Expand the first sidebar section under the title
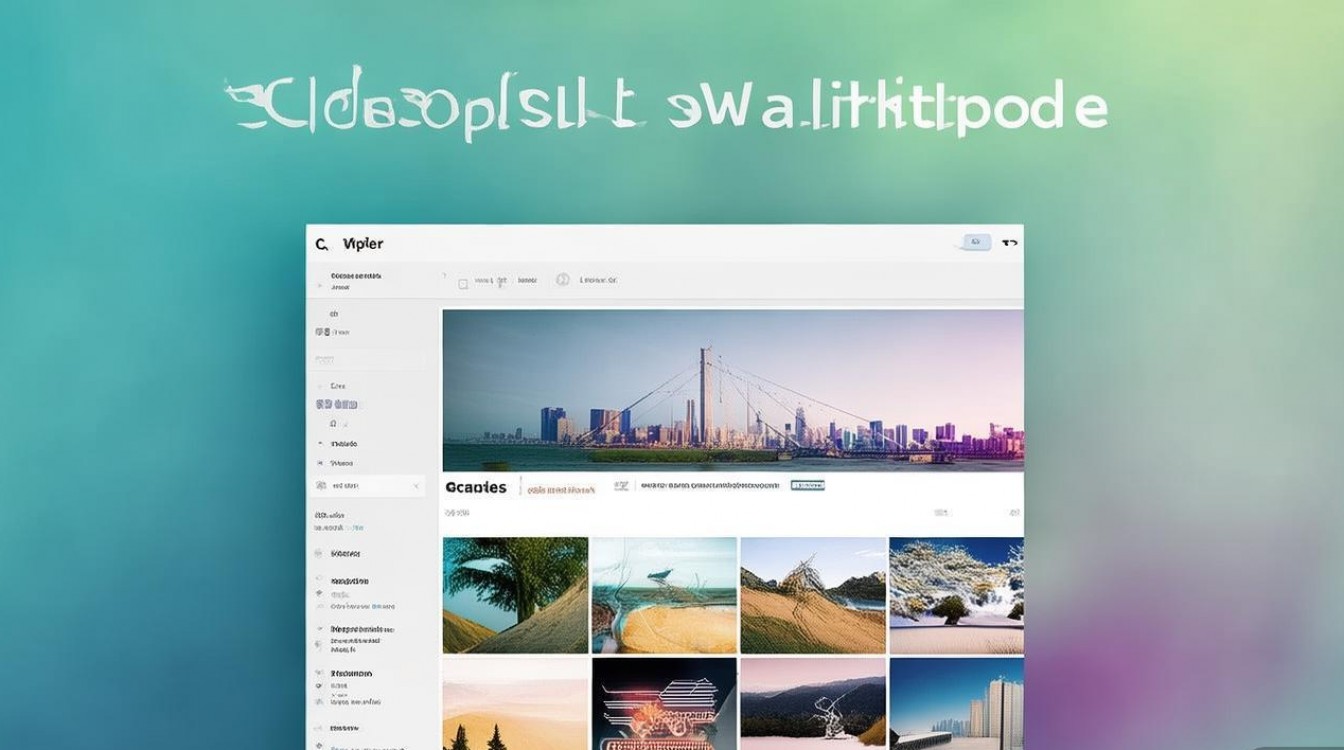Screen dimensions: 1344x750 pyautogui.click(x=355, y=280)
